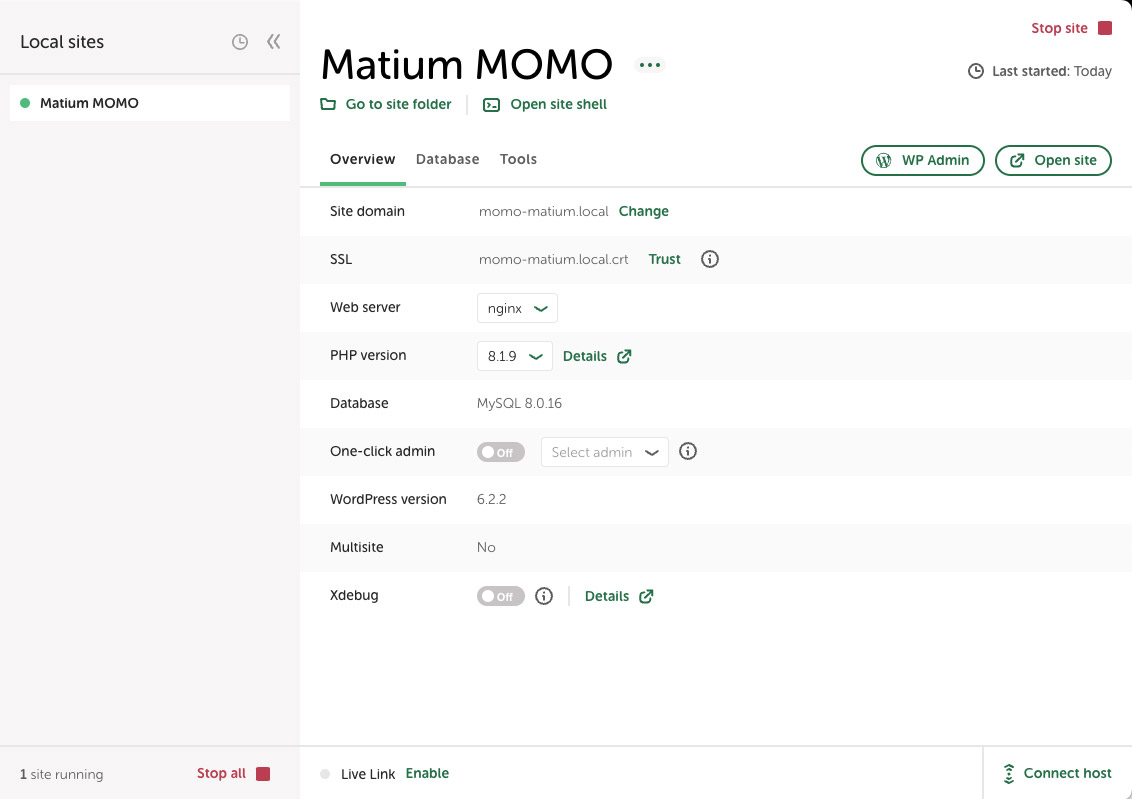Expand the Select admin dropdown

[x=604, y=452]
